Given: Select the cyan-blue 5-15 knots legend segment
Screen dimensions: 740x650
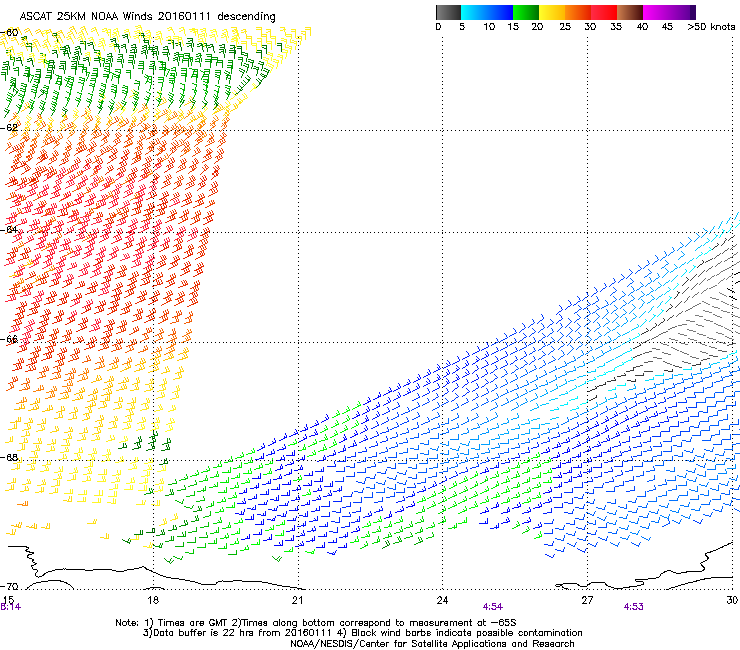Looking at the screenshot, I should pyautogui.click(x=487, y=12).
